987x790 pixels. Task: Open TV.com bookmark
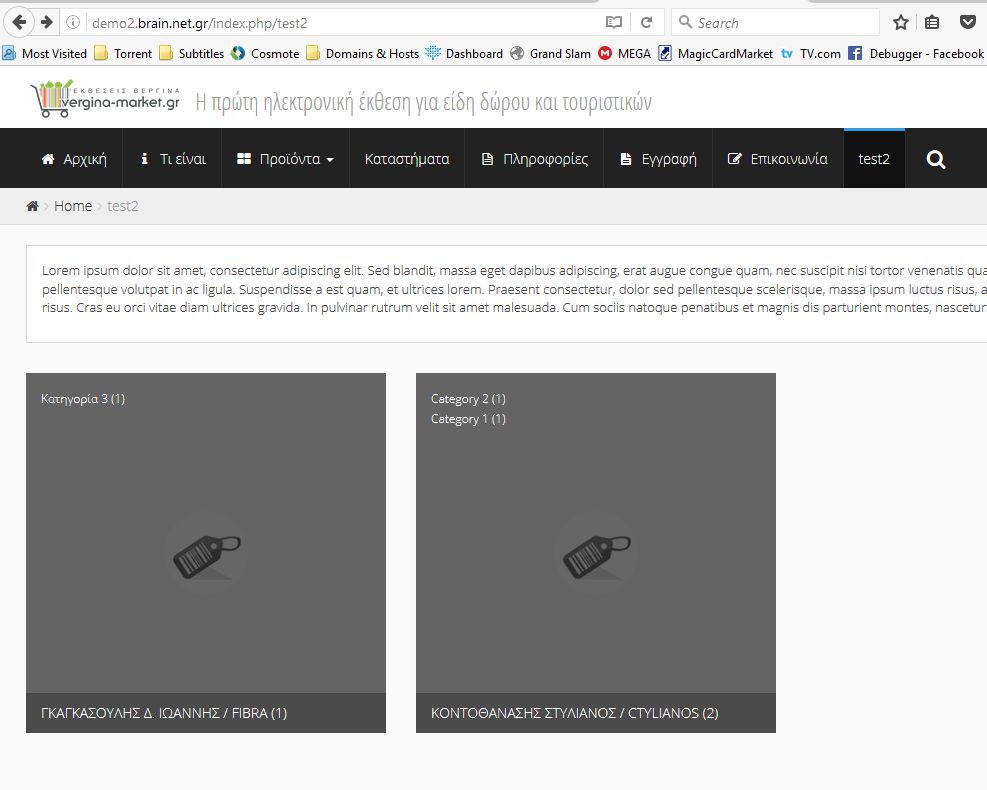pyautogui.click(x=811, y=54)
